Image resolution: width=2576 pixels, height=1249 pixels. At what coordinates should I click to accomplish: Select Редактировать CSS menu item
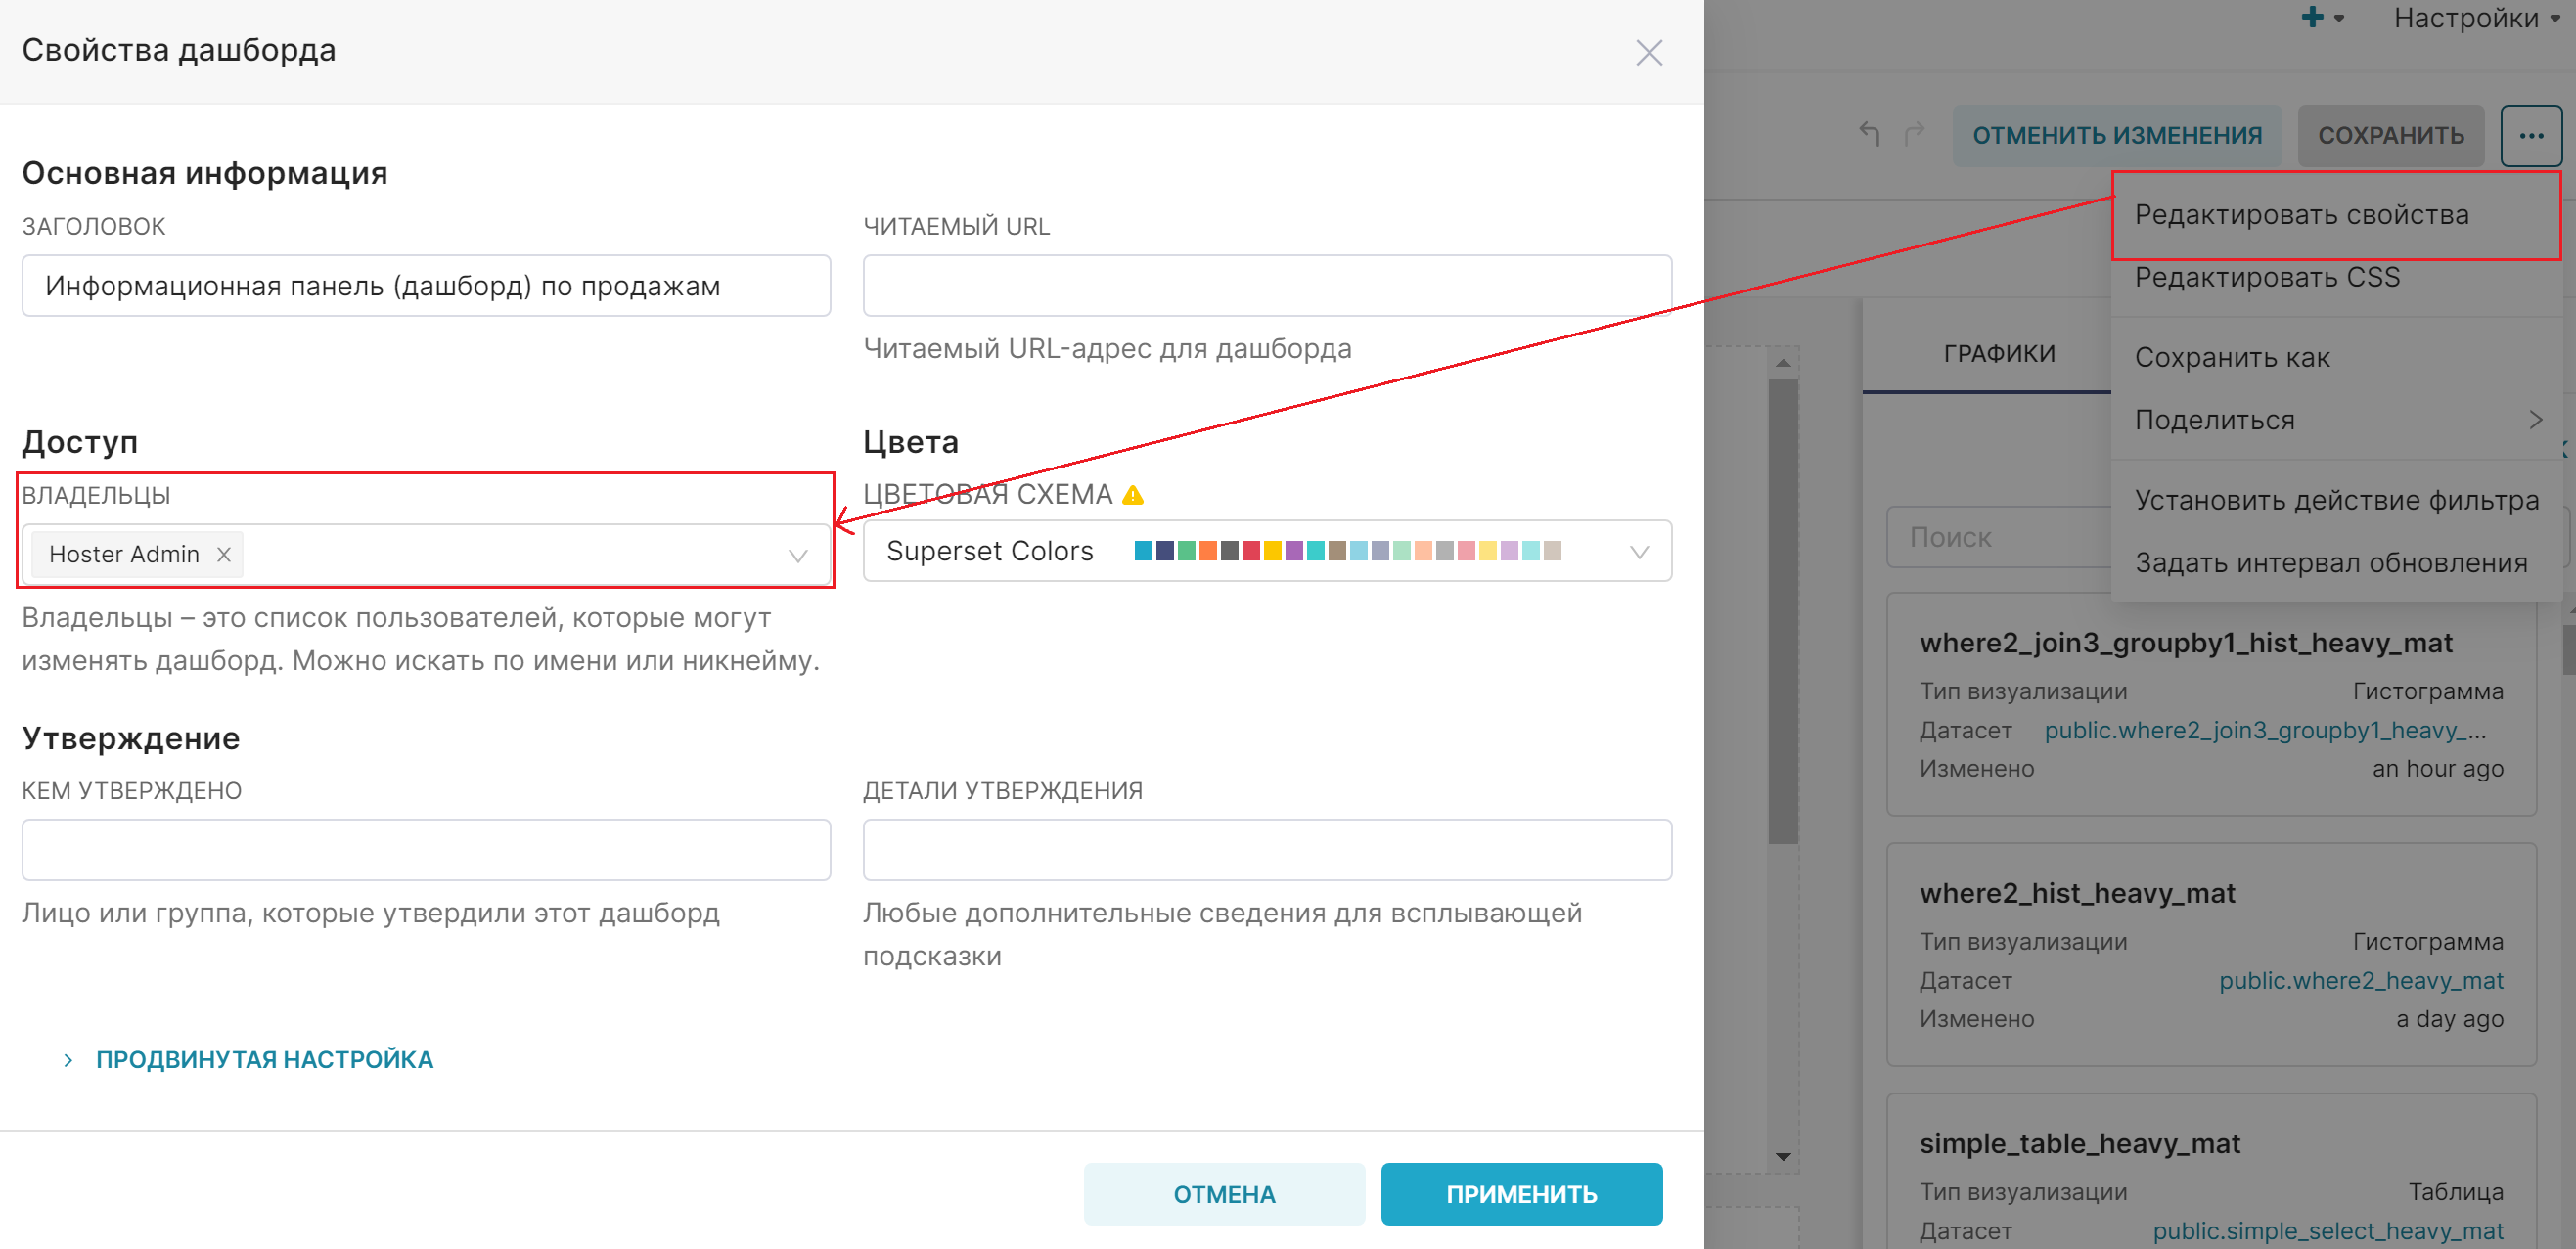2335,277
